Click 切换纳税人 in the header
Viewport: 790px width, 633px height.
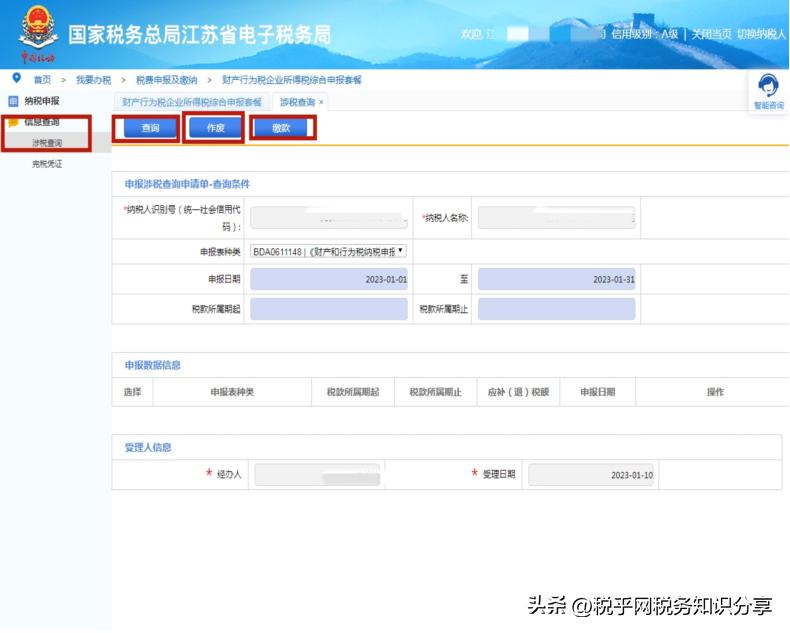(x=761, y=34)
